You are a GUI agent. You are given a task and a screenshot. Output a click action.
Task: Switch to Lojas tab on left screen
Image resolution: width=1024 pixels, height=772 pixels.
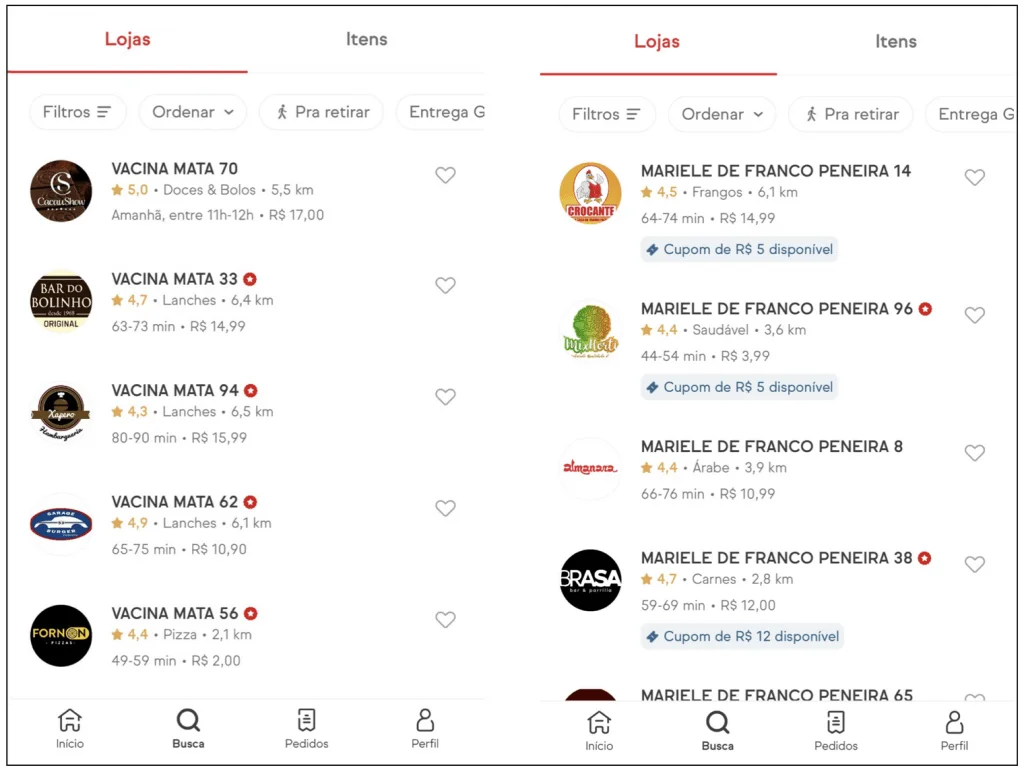(x=127, y=40)
